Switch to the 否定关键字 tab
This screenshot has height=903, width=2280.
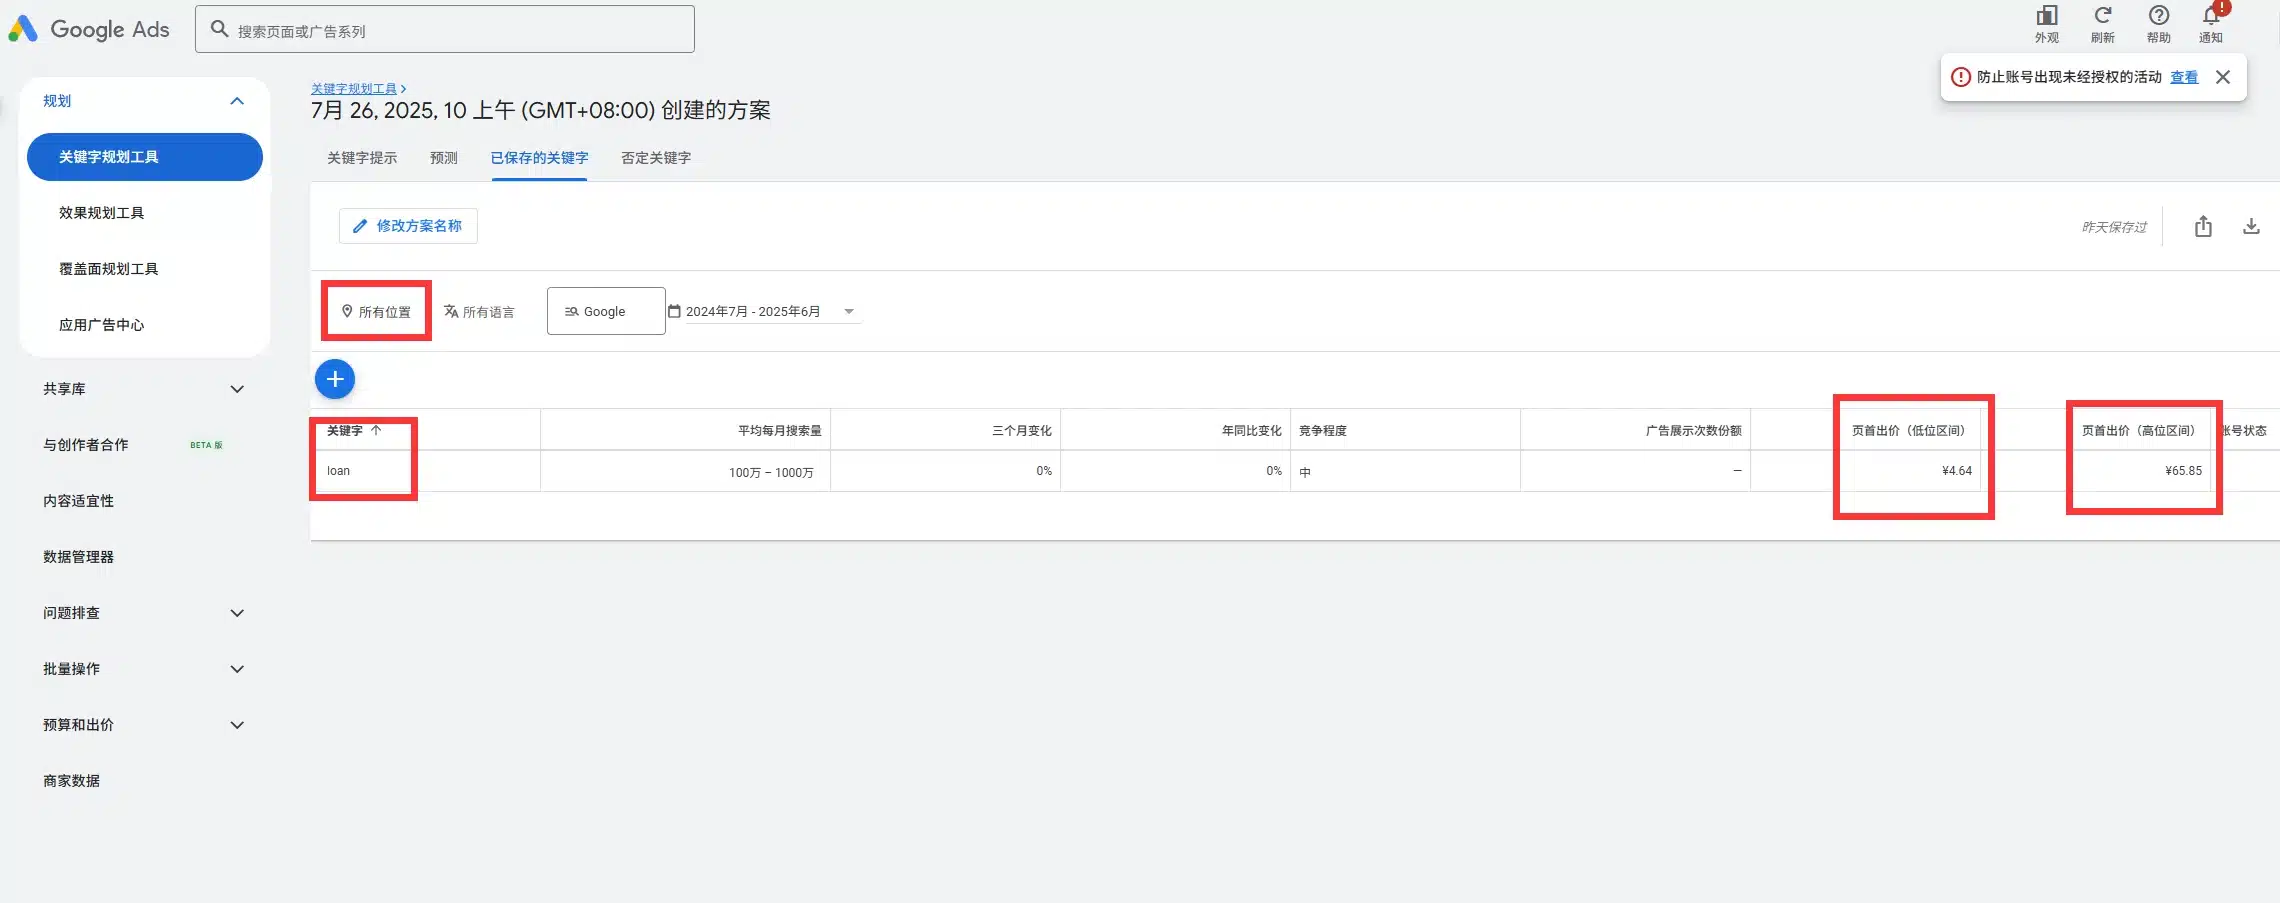(x=655, y=158)
